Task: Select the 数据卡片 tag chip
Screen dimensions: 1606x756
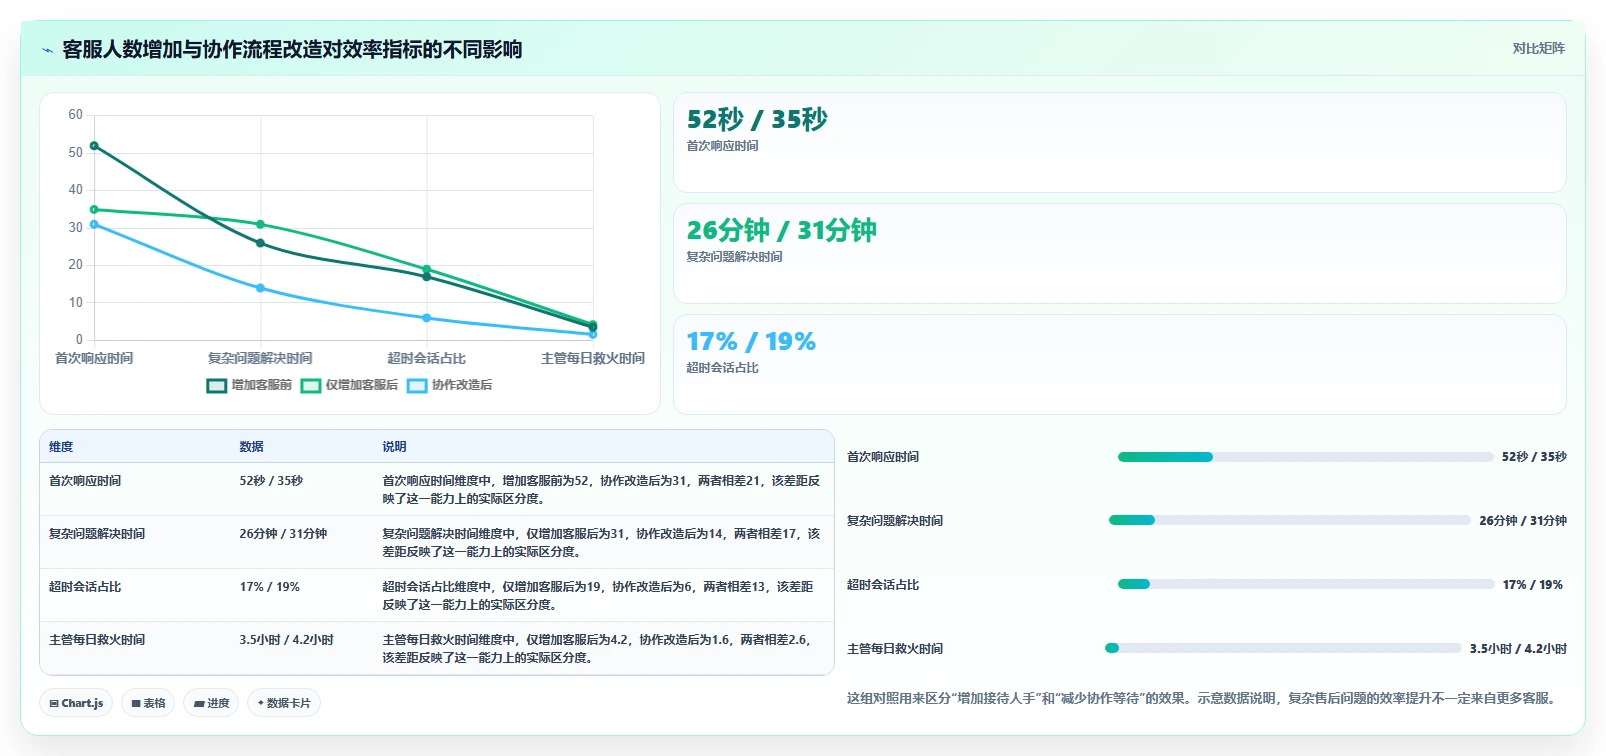Action: tap(284, 703)
